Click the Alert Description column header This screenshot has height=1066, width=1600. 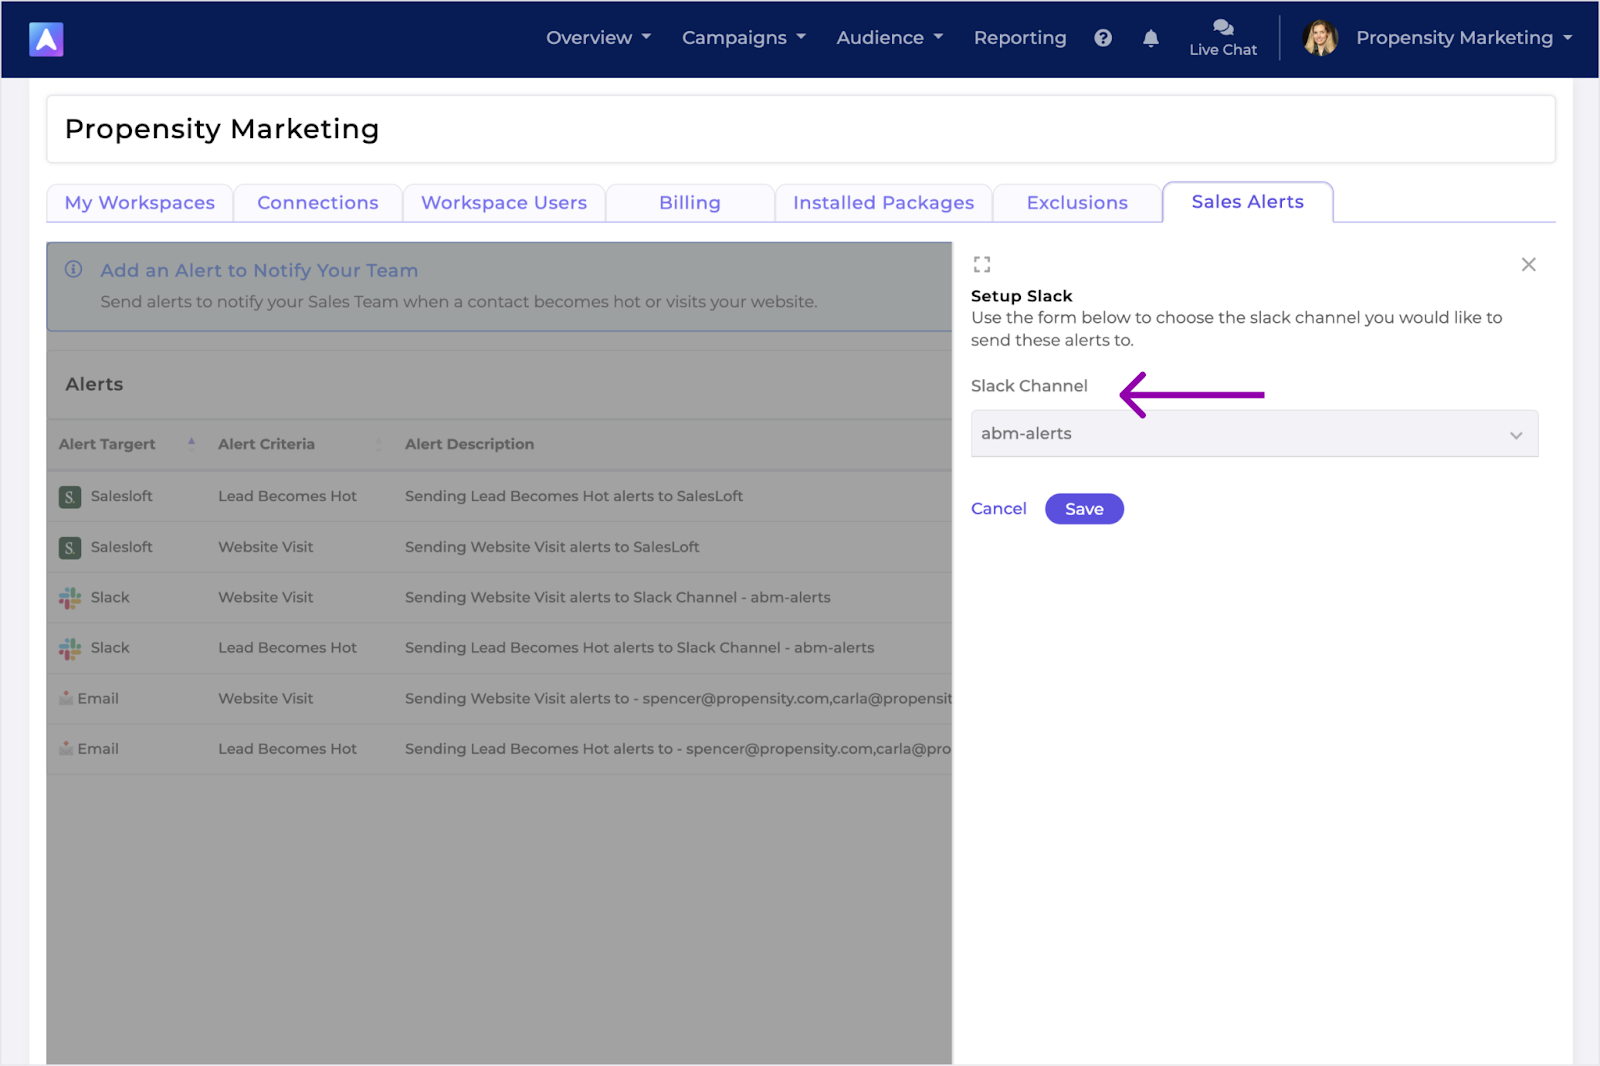coord(469,444)
